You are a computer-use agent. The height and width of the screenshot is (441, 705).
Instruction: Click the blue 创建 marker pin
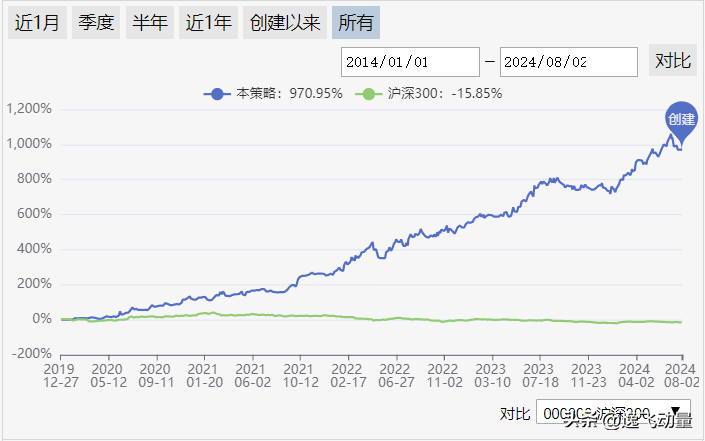(681, 123)
